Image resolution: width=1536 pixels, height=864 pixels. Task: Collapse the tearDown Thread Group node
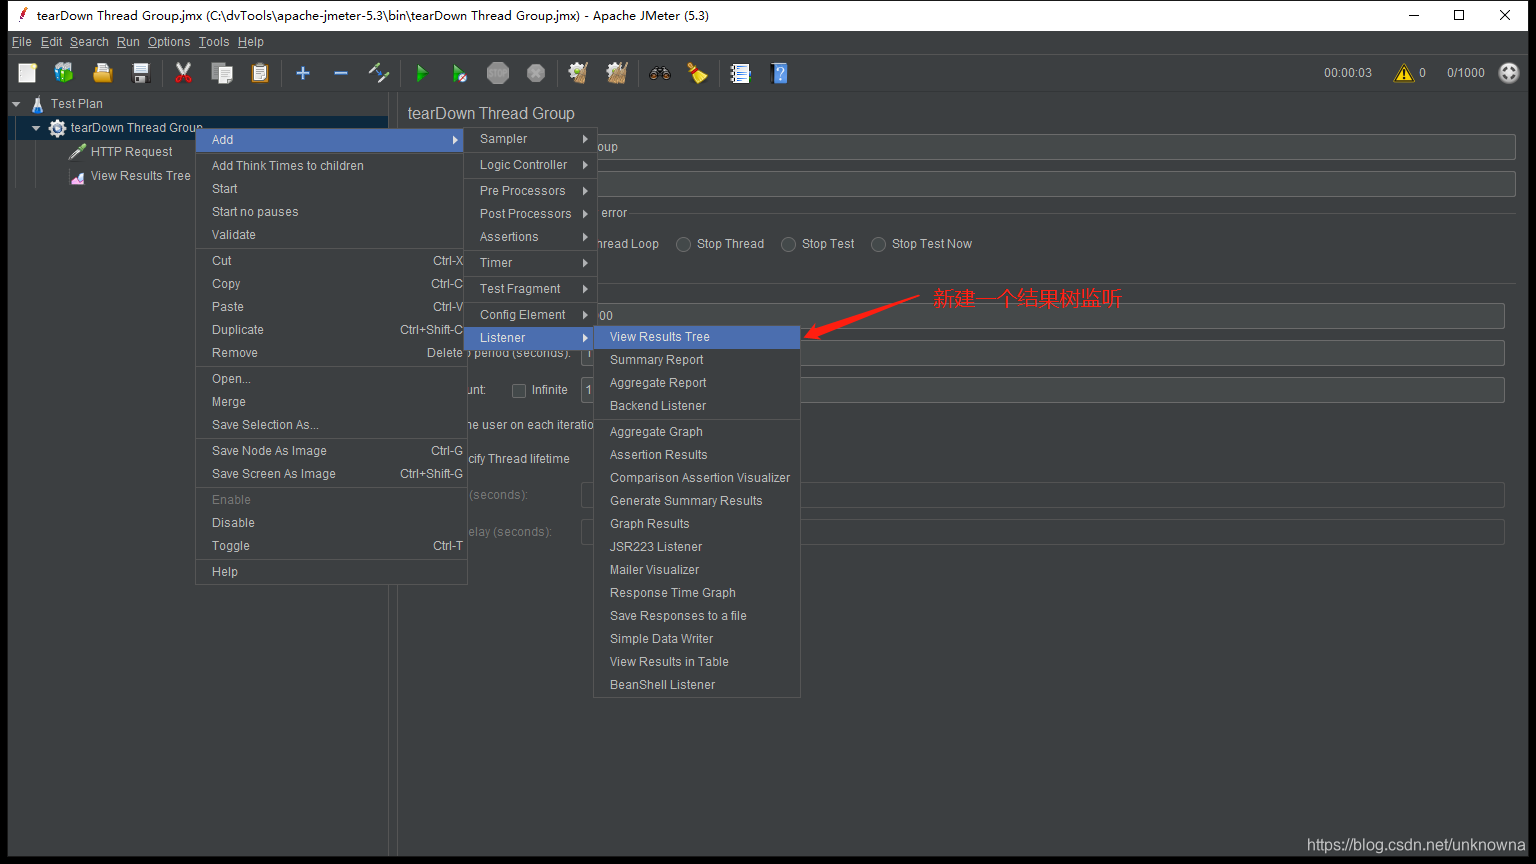click(36, 128)
